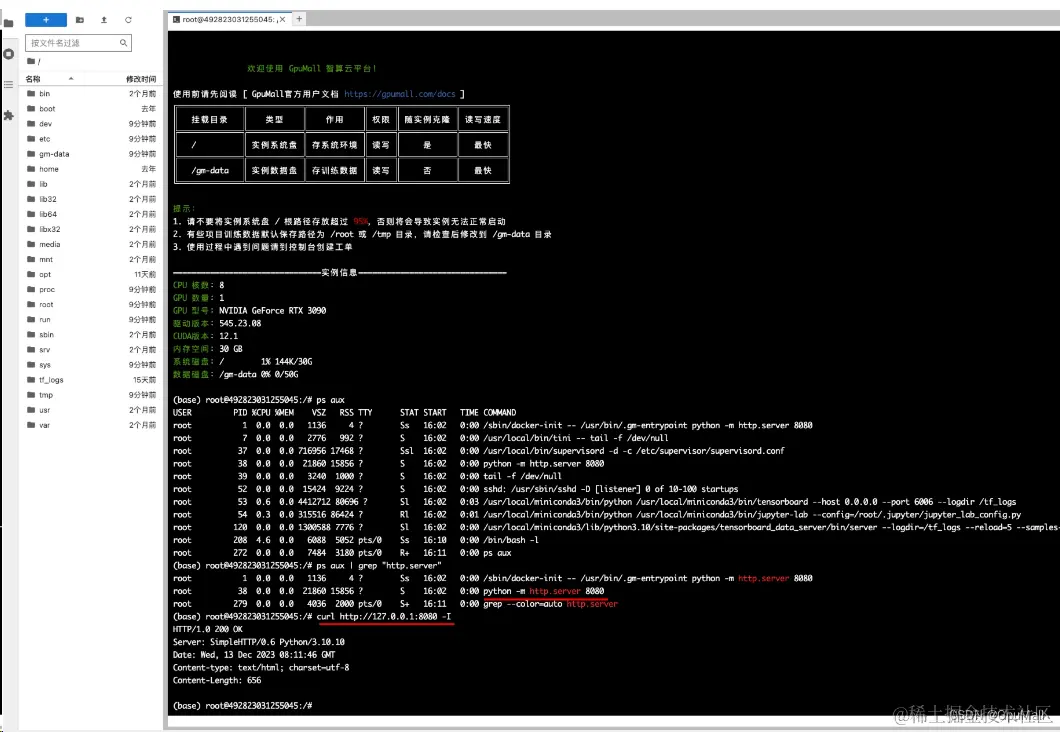1060x732 pixels.
Task: Click the 15天前 modified time for tf_logs
Action: coord(145,380)
